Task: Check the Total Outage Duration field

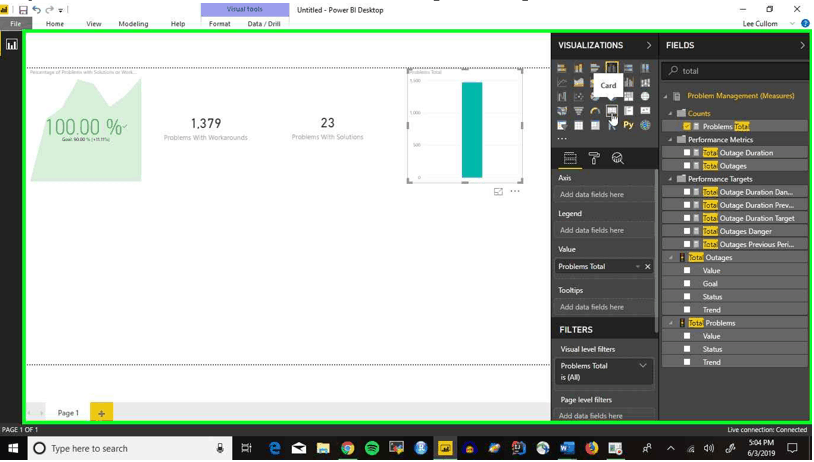Action: coord(687,153)
